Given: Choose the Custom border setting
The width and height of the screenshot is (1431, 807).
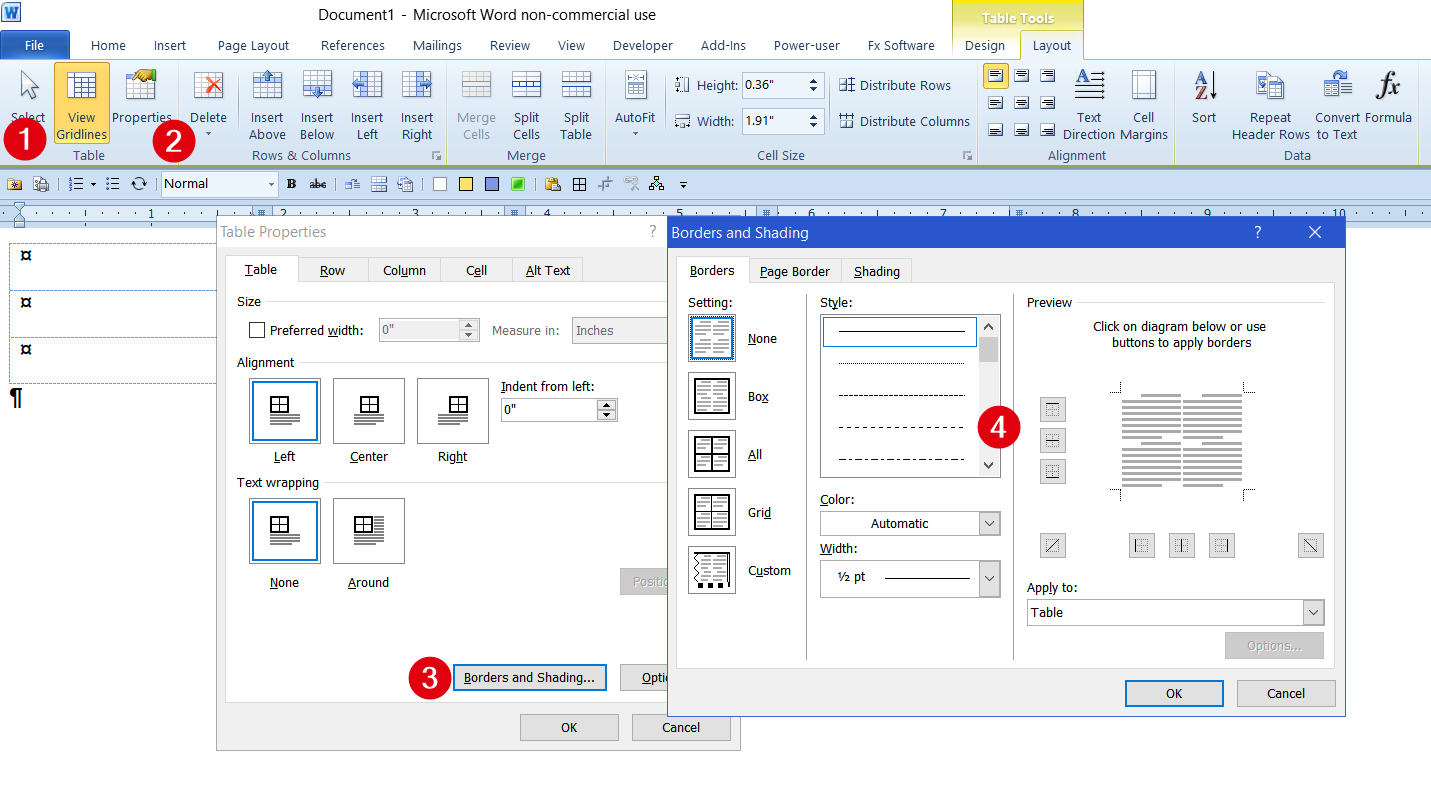Looking at the screenshot, I should point(712,570).
